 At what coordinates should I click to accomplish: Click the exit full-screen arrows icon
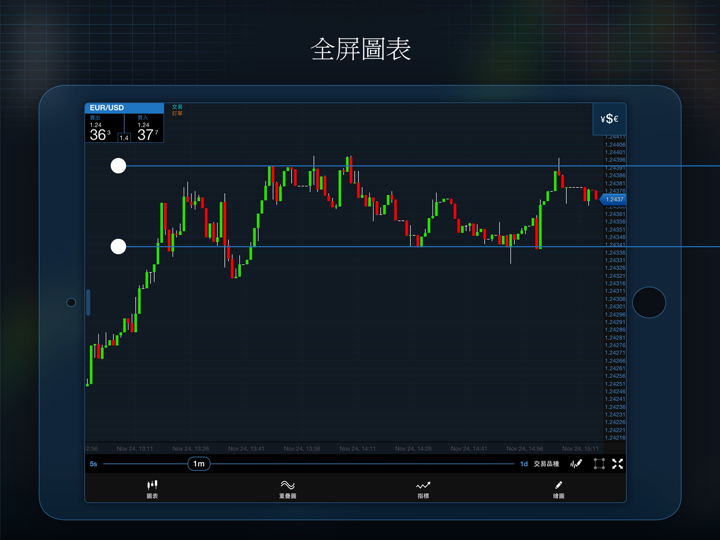pyautogui.click(x=617, y=464)
